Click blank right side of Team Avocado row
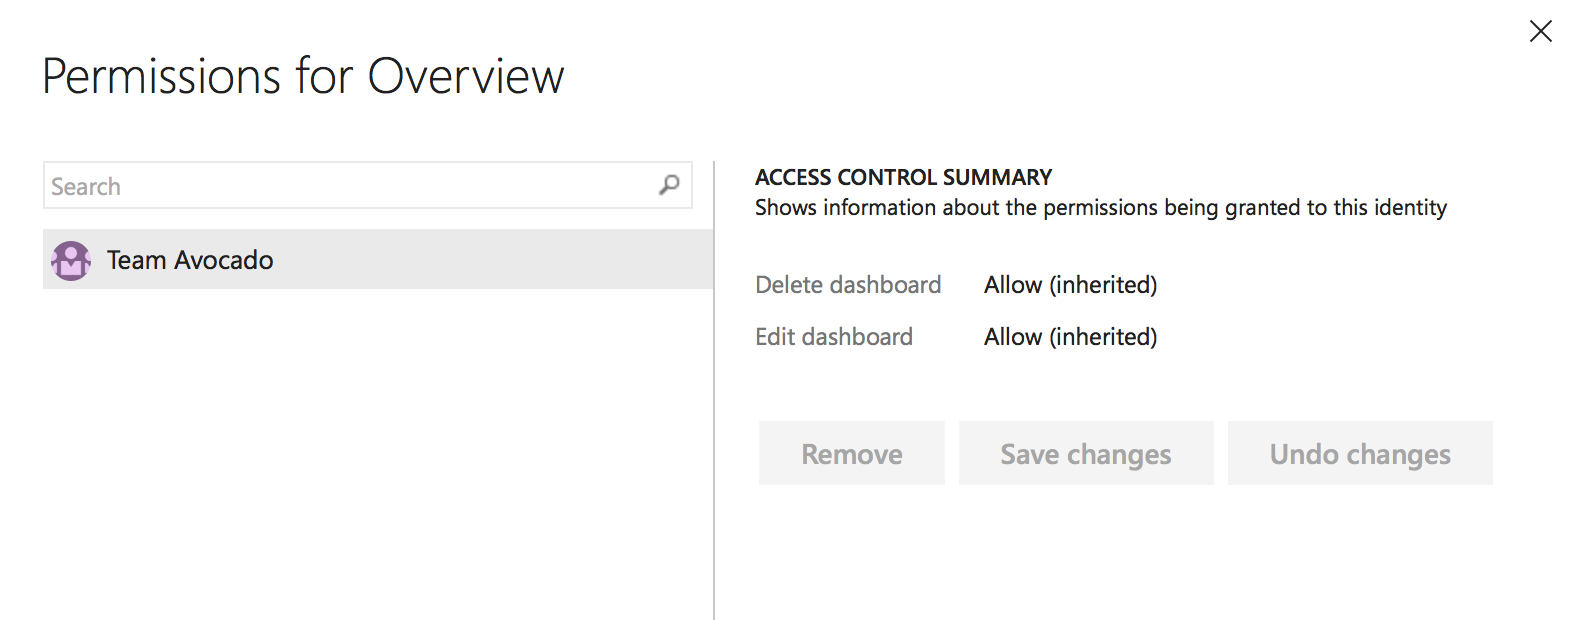 pyautogui.click(x=500, y=260)
